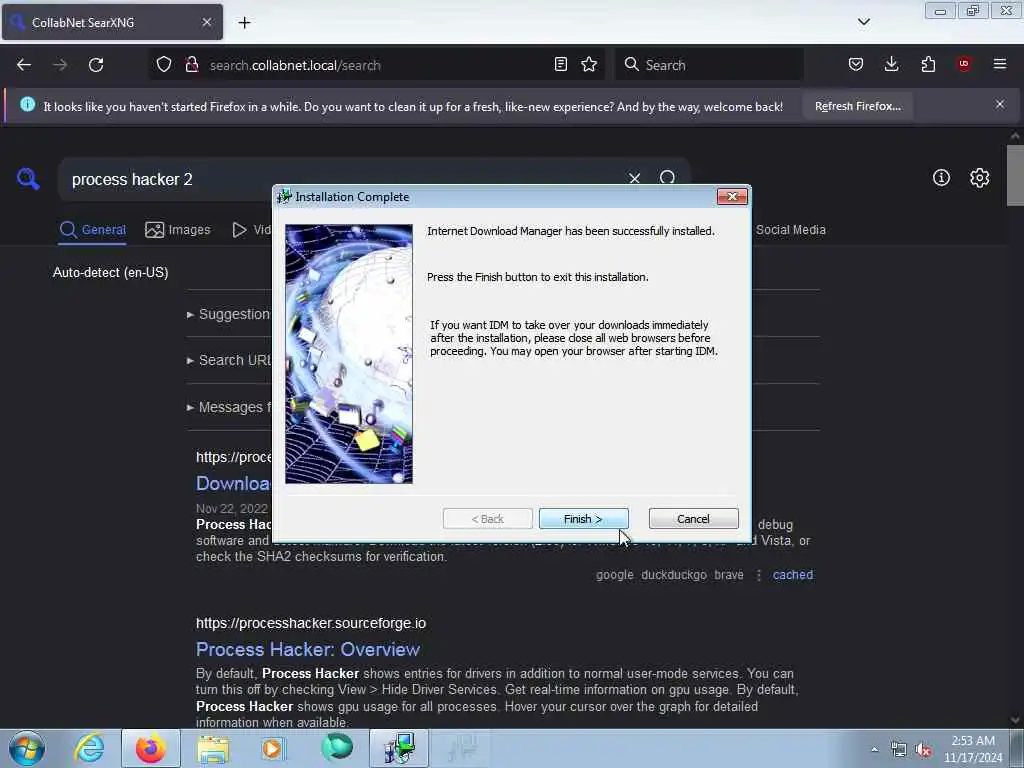Select the installer taskbar item
Screen dimensions: 1024x768
pyautogui.click(x=399, y=748)
